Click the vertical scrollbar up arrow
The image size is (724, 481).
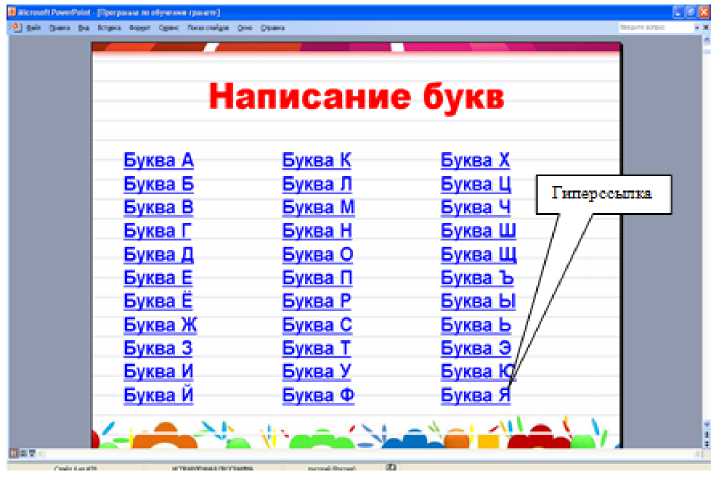[x=706, y=41]
